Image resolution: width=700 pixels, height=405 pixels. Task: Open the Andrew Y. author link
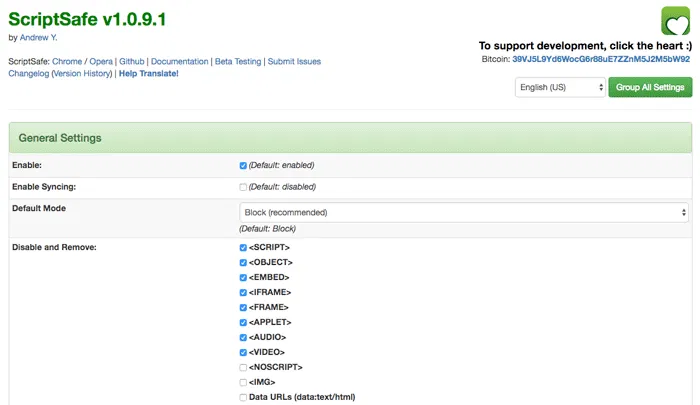[38, 38]
